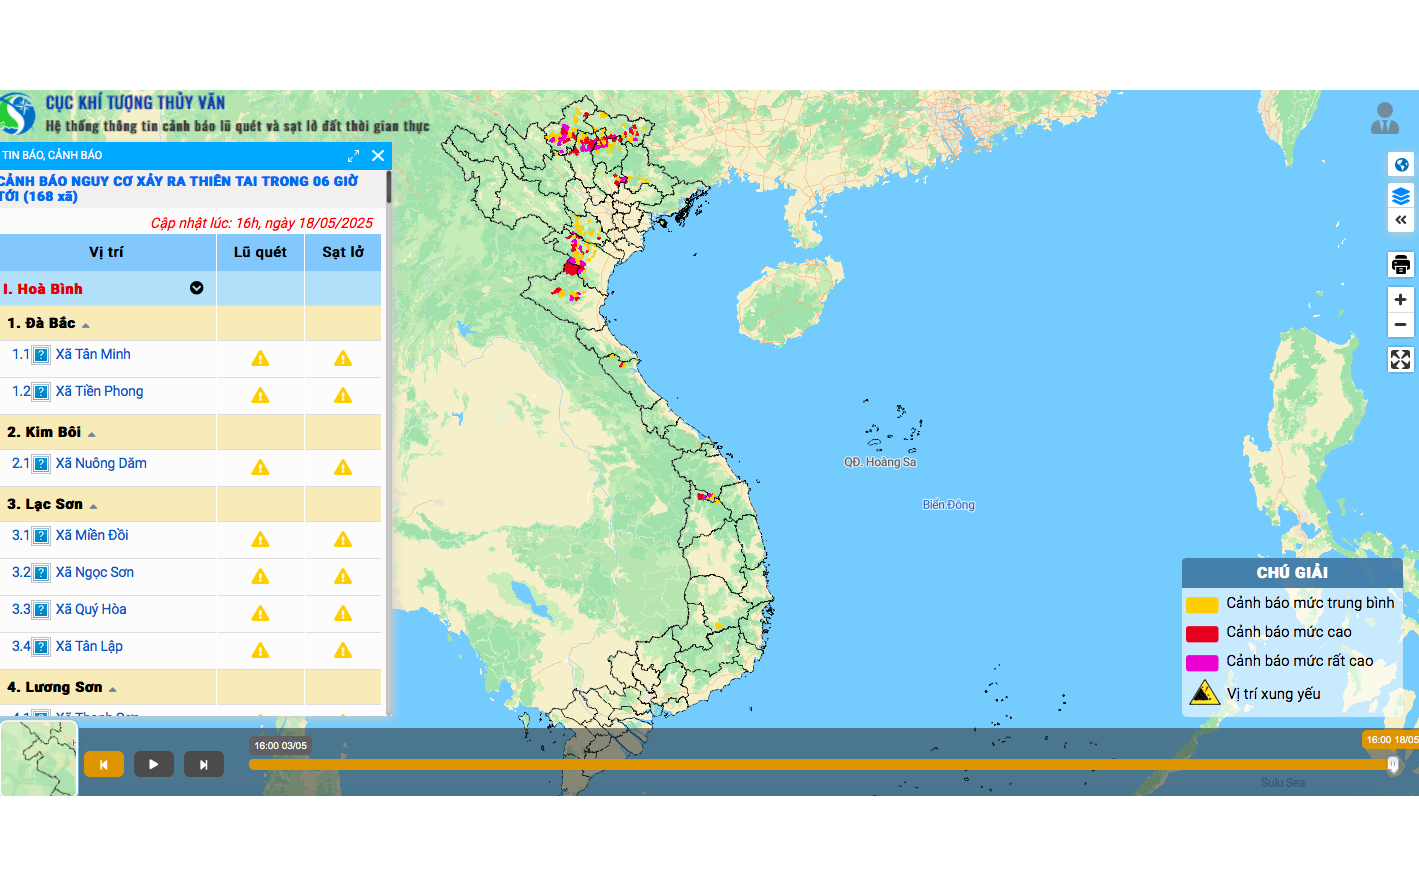Click info icon for Xã Nuông Dăm
The width and height of the screenshot is (1419, 887).
pos(41,464)
